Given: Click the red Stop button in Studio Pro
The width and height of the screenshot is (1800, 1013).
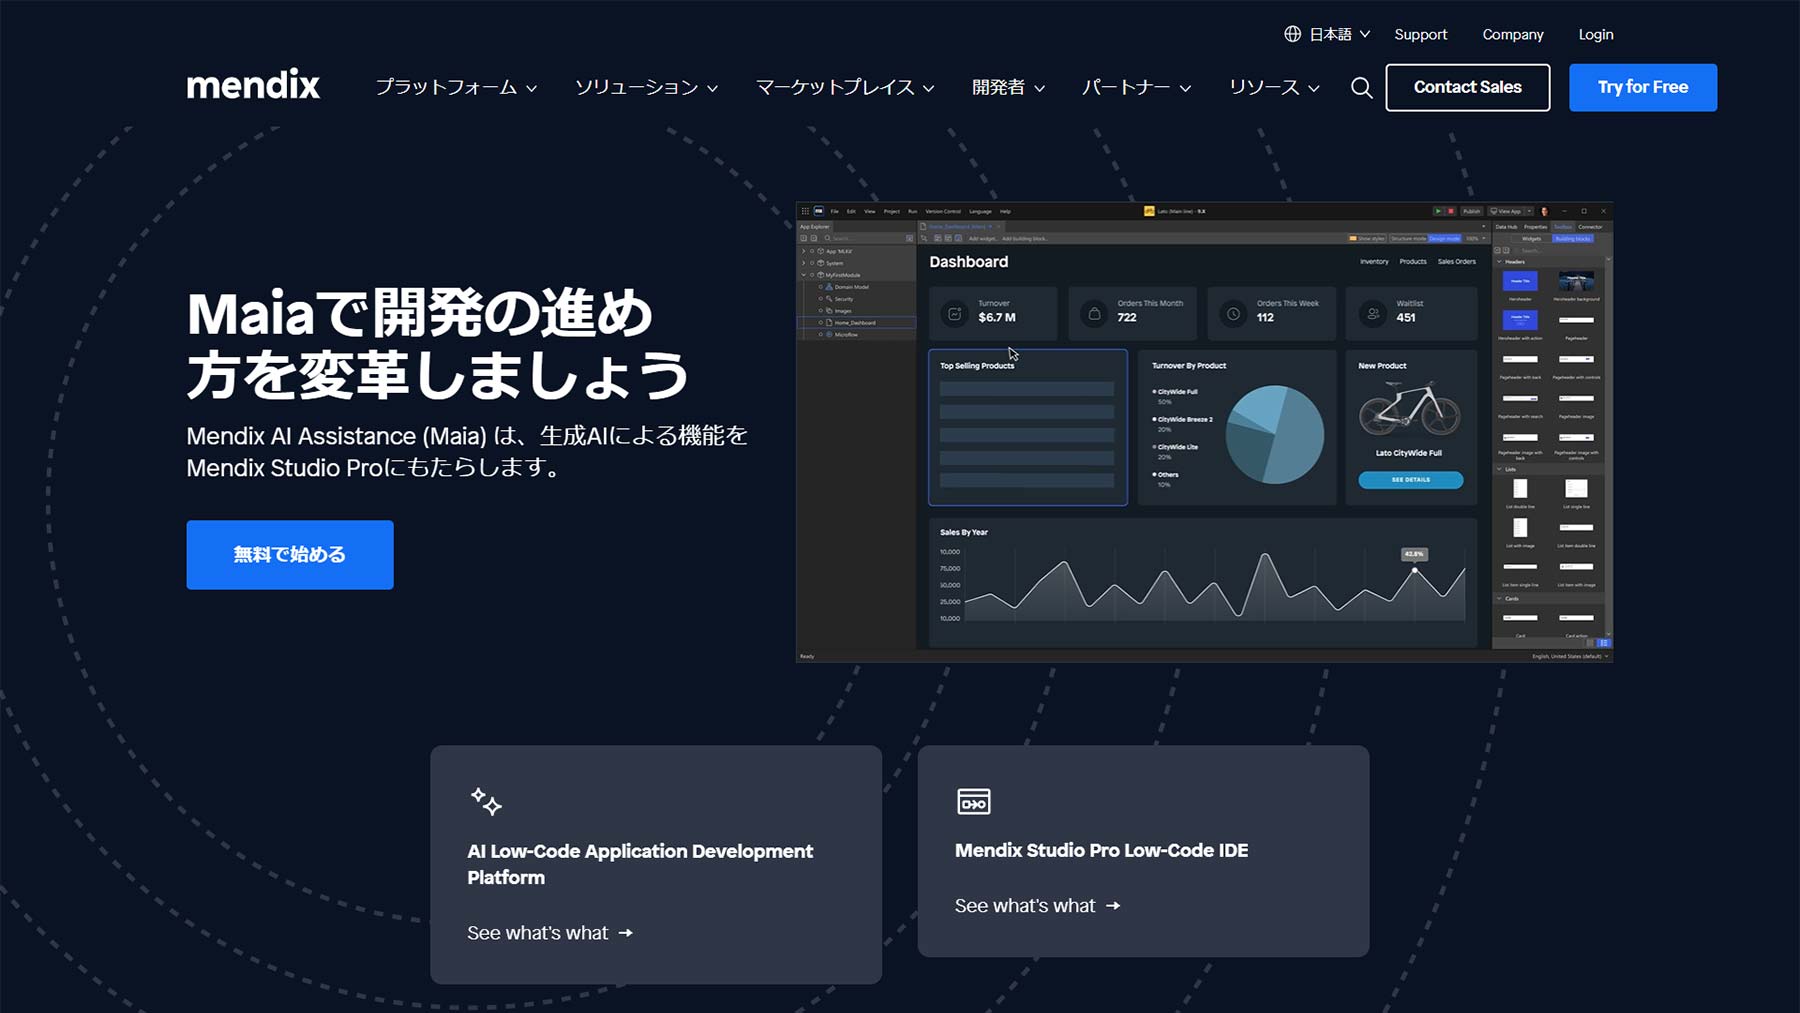Looking at the screenshot, I should [1450, 211].
